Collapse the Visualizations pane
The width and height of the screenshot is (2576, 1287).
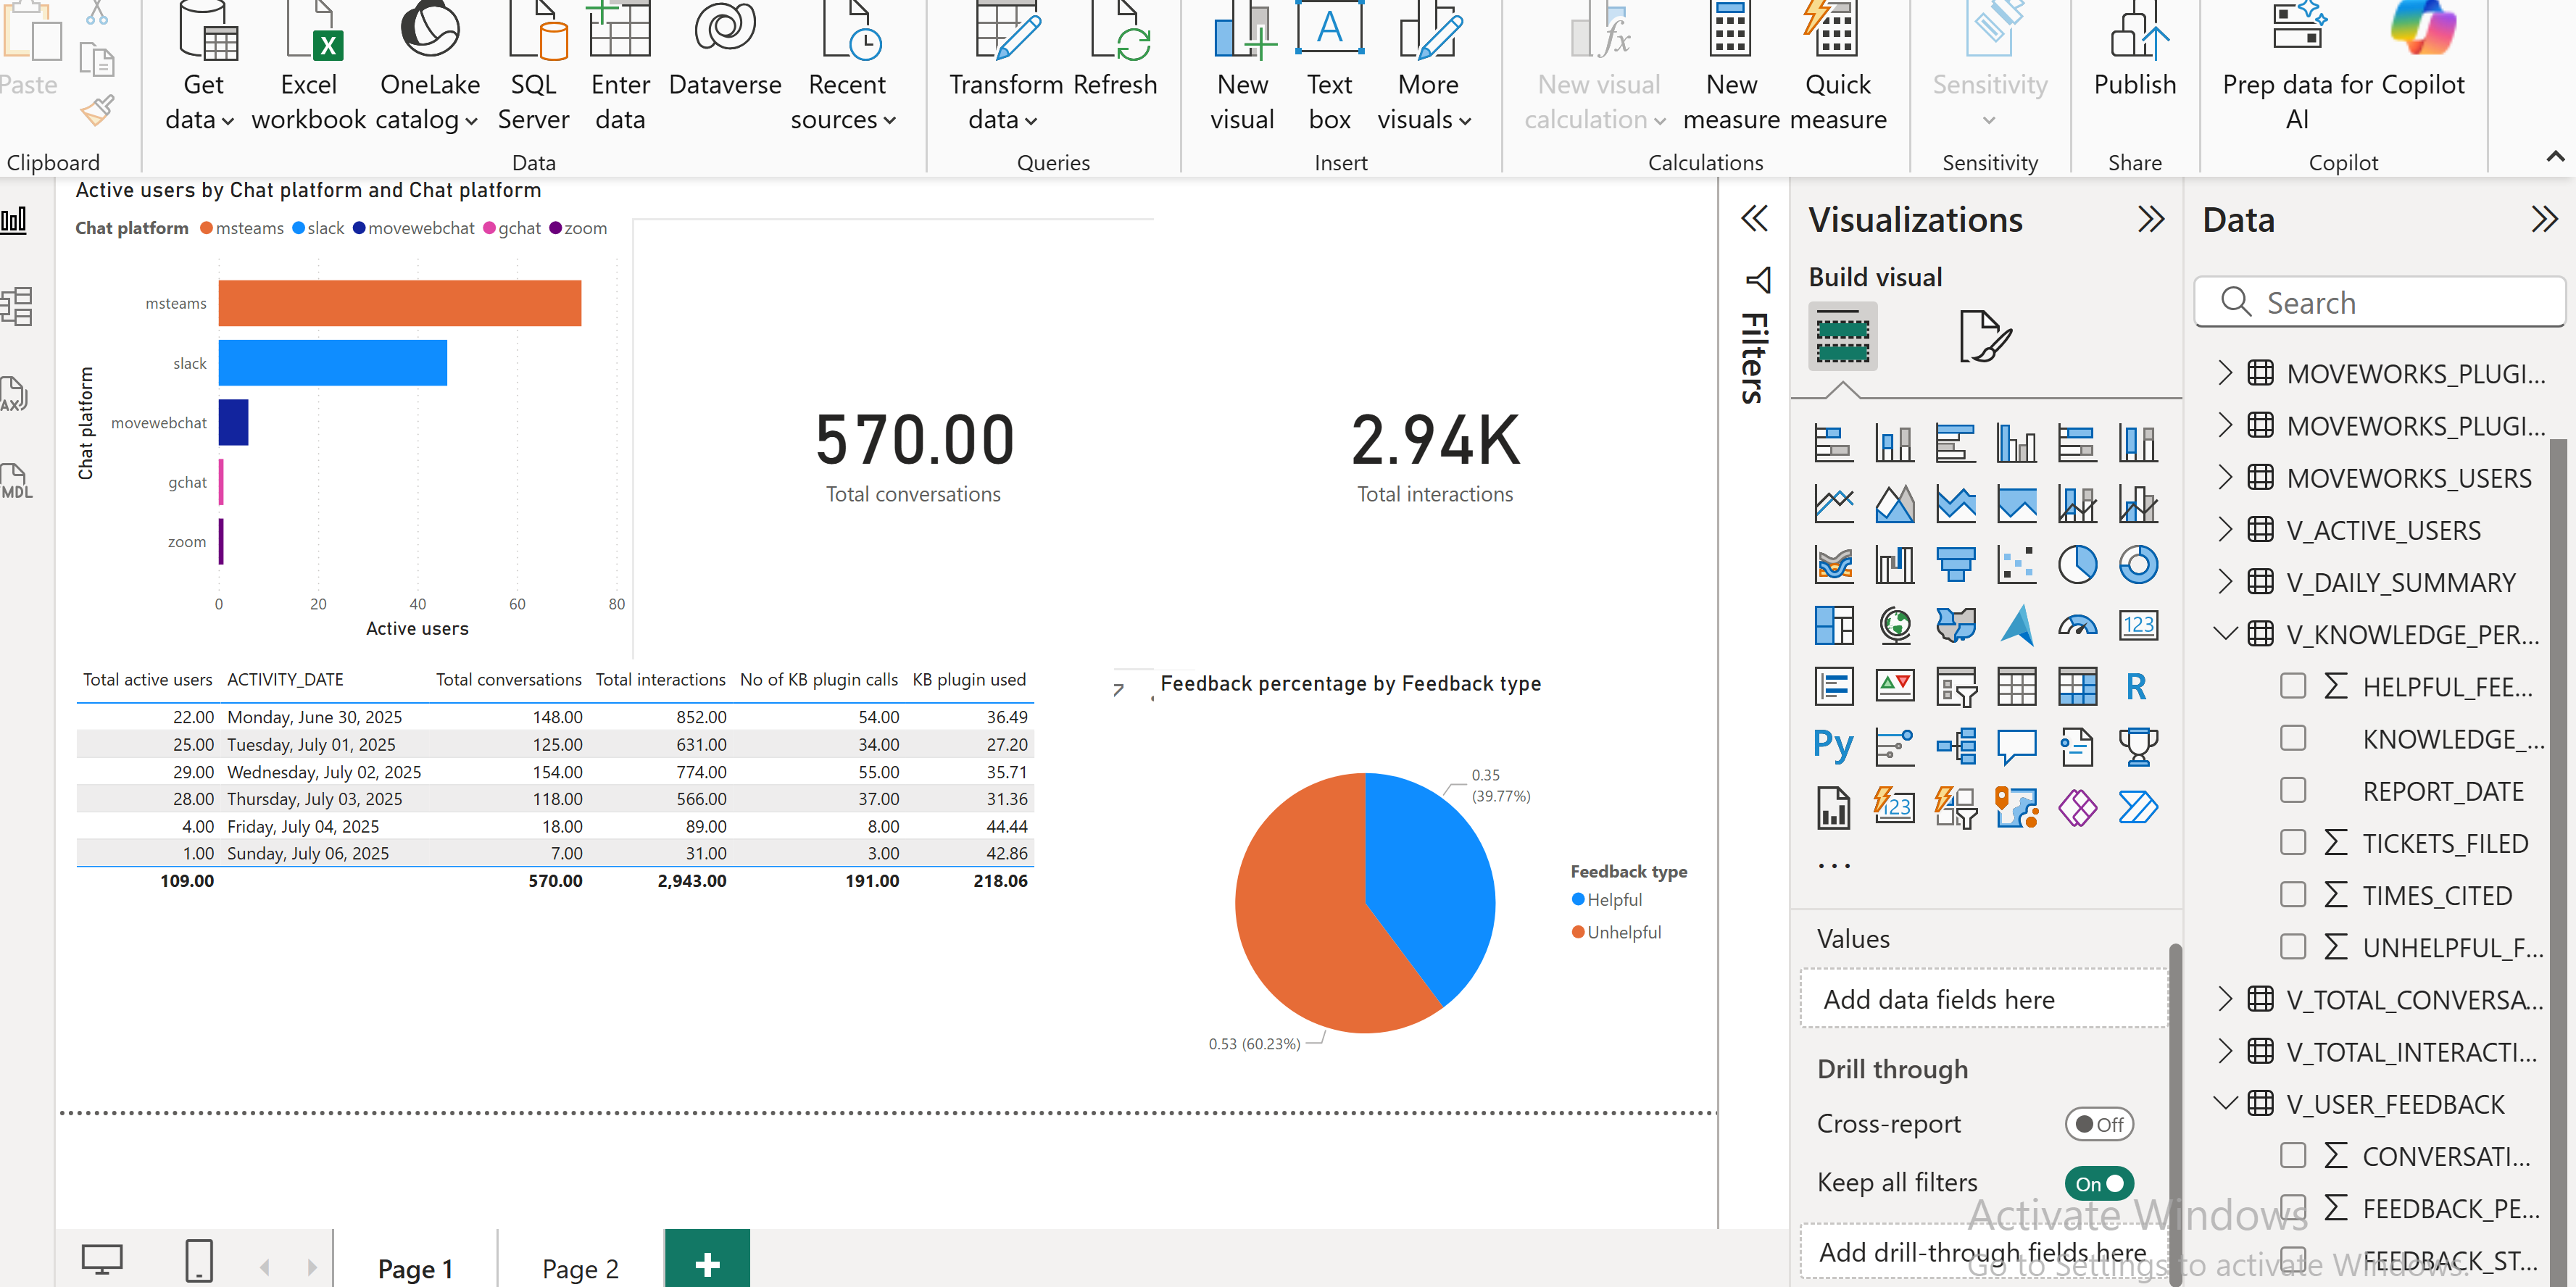pos(2150,219)
